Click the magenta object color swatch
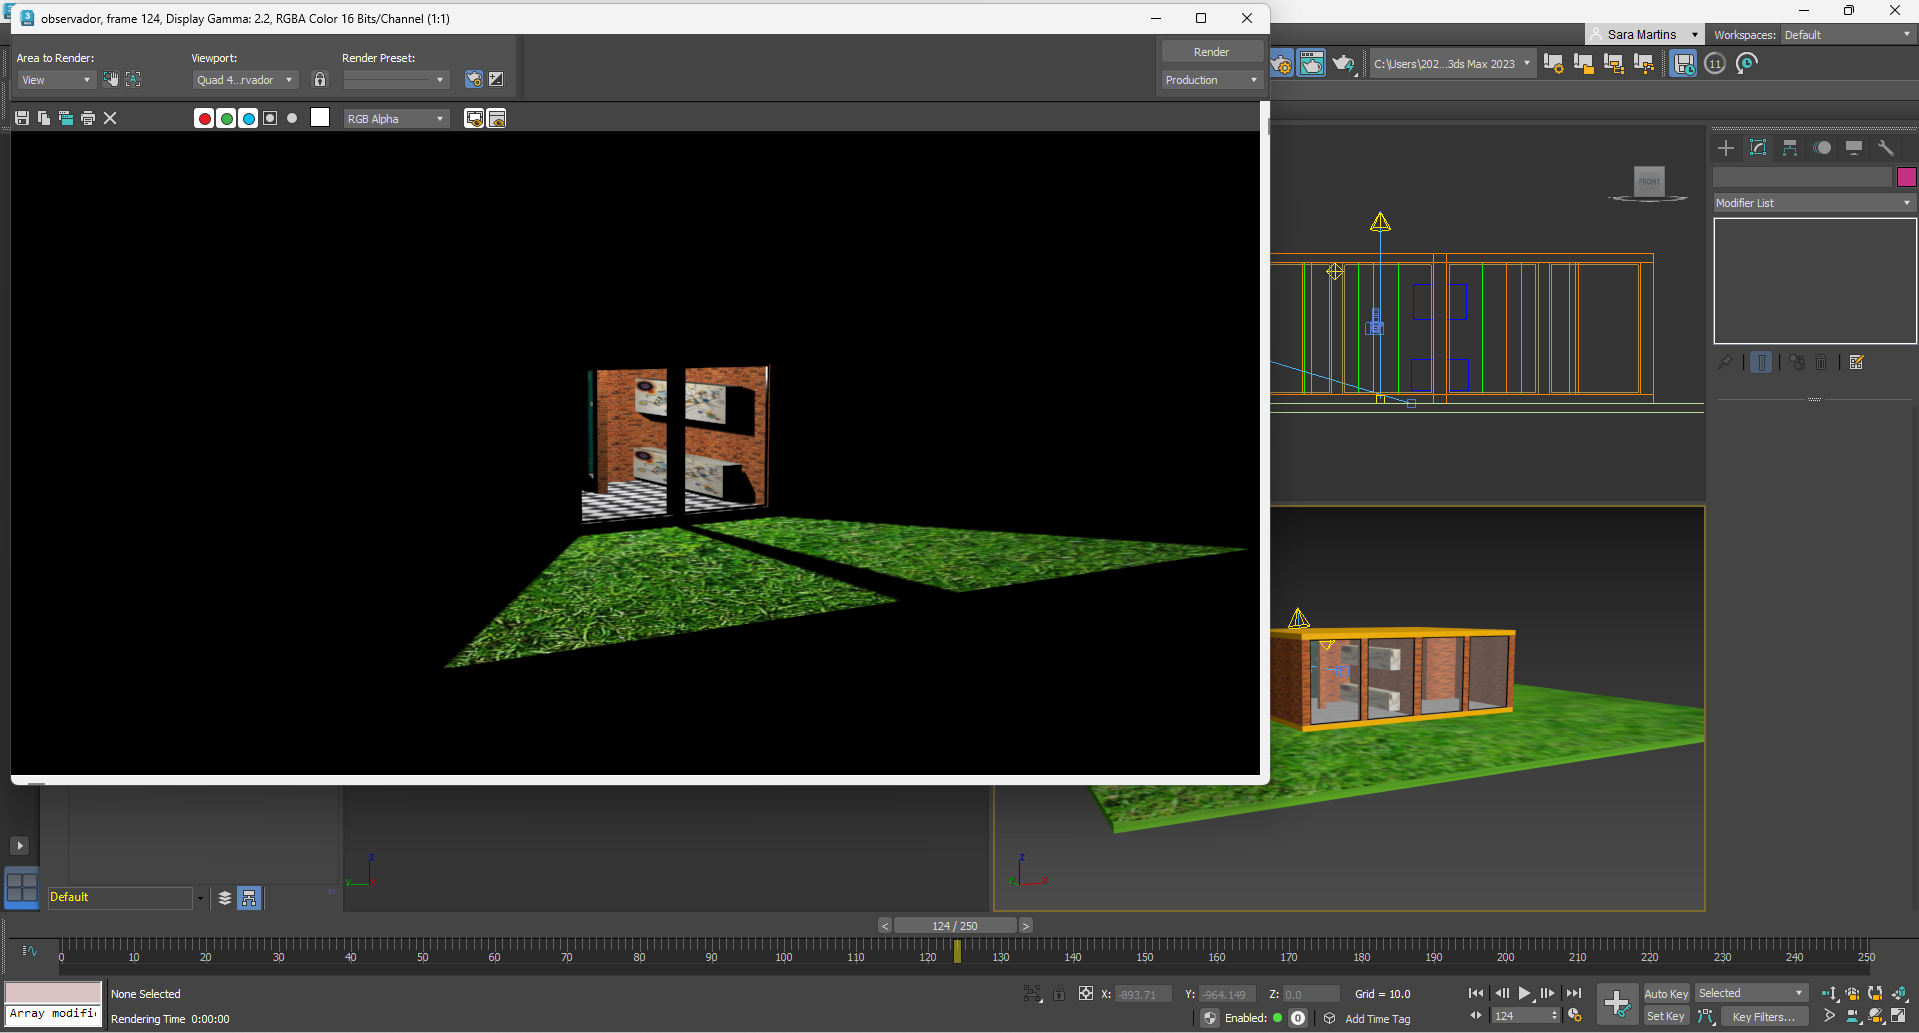The height and width of the screenshot is (1033, 1919). [1906, 177]
